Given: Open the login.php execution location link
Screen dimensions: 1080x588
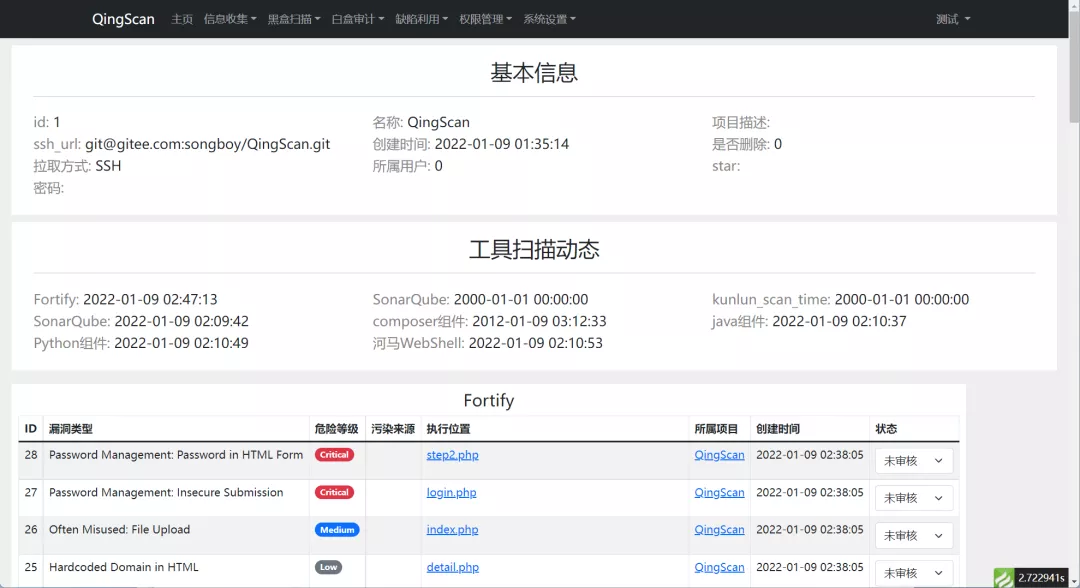Looking at the screenshot, I should (452, 492).
